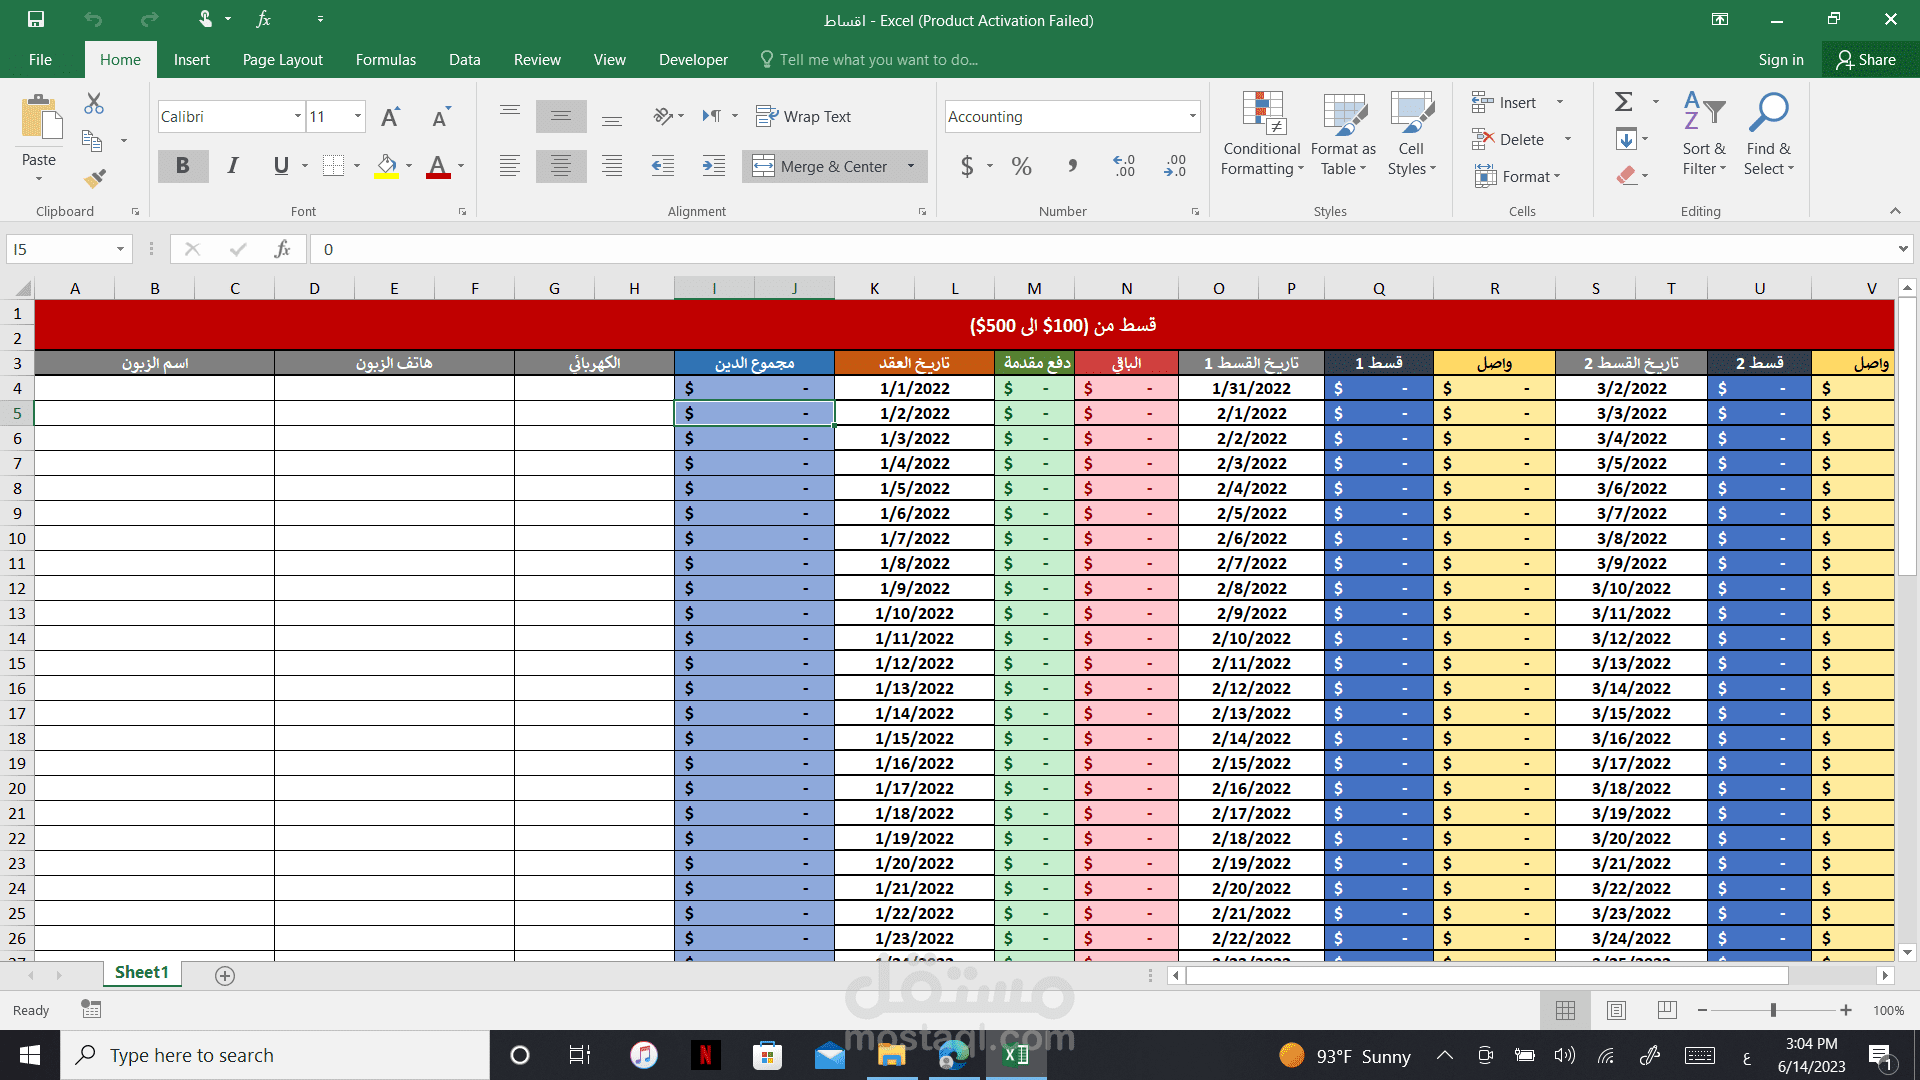1920x1080 pixels.
Task: Click the Share button
Action: click(1867, 60)
